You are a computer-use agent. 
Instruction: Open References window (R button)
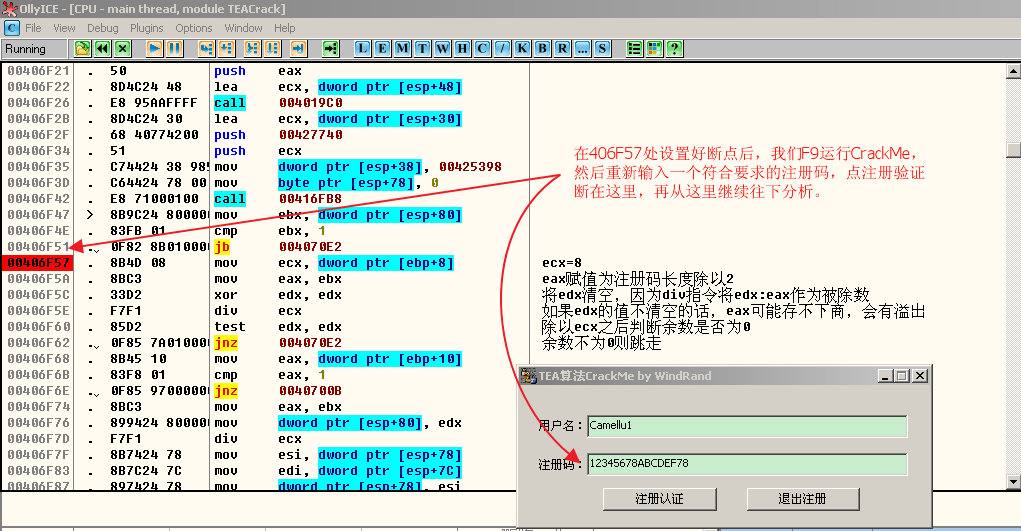pyautogui.click(x=563, y=48)
